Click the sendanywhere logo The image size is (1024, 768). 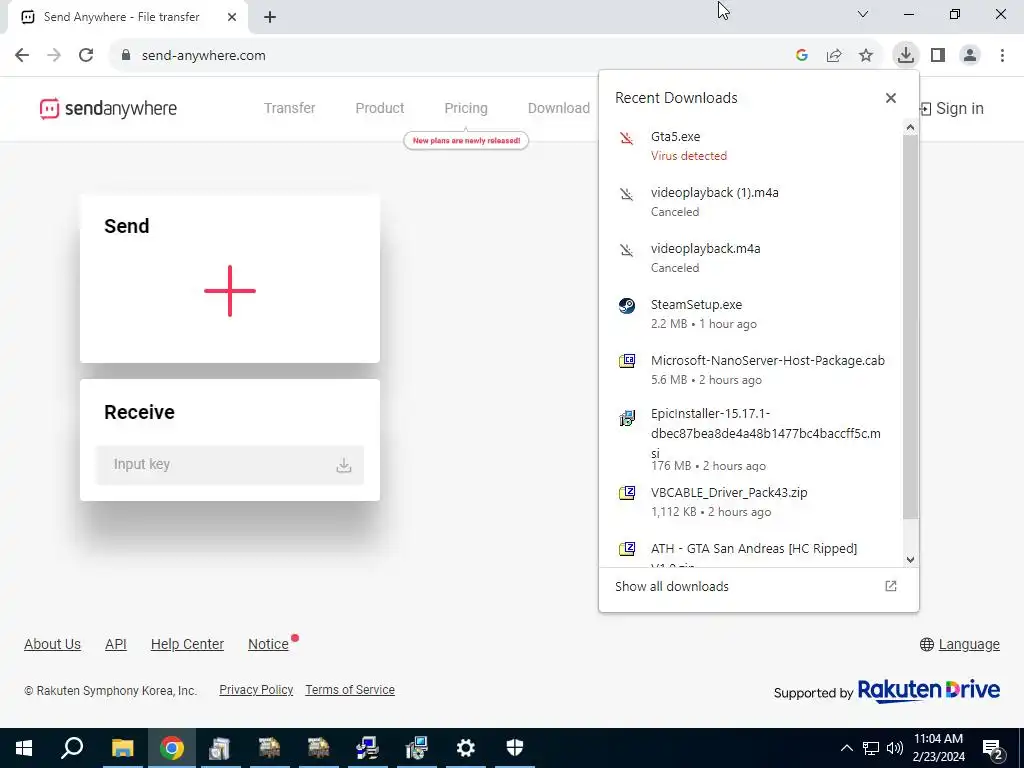click(108, 108)
